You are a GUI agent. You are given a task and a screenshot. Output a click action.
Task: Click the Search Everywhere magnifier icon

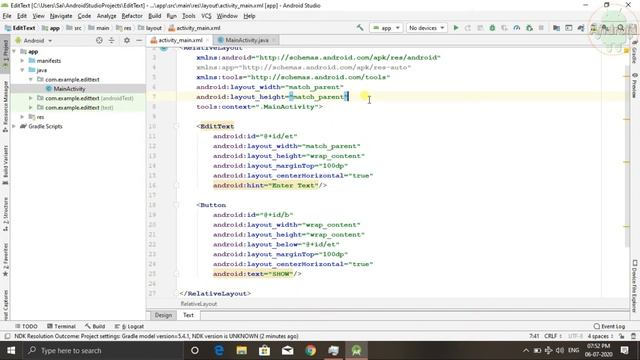pyautogui.click(x=621, y=28)
